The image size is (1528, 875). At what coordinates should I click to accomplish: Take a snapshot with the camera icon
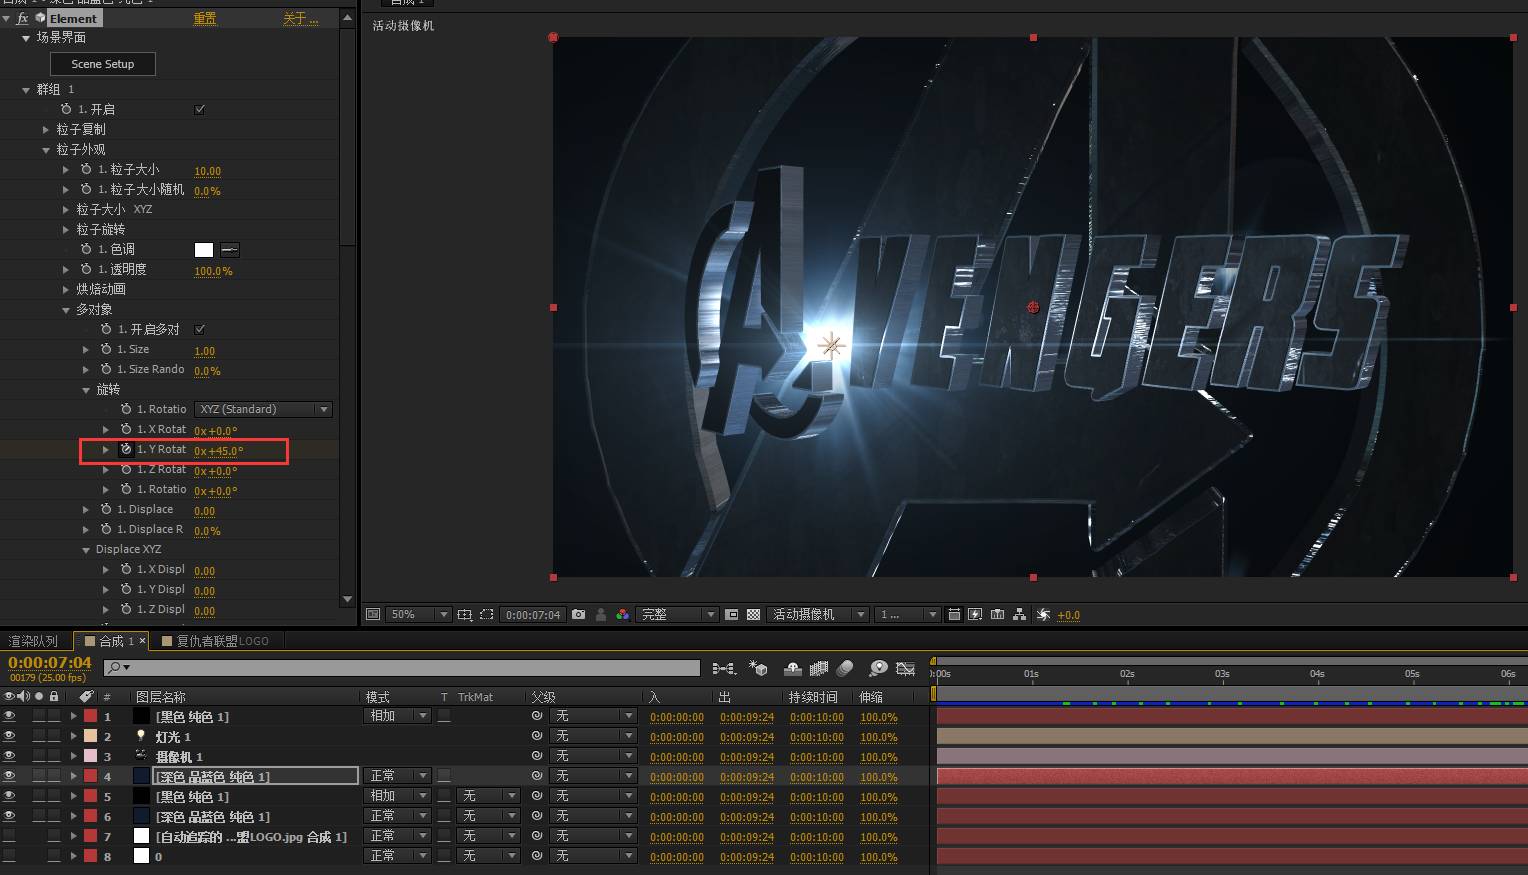[578, 614]
